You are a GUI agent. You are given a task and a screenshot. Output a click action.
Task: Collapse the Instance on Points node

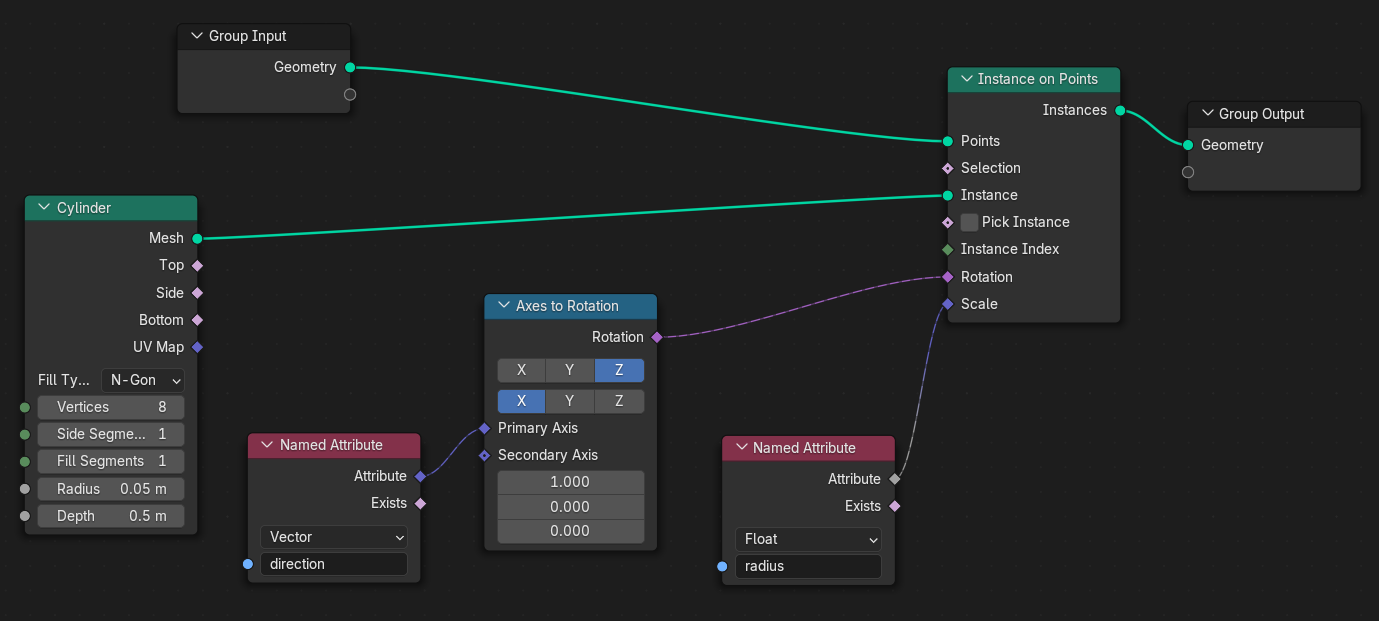(966, 79)
